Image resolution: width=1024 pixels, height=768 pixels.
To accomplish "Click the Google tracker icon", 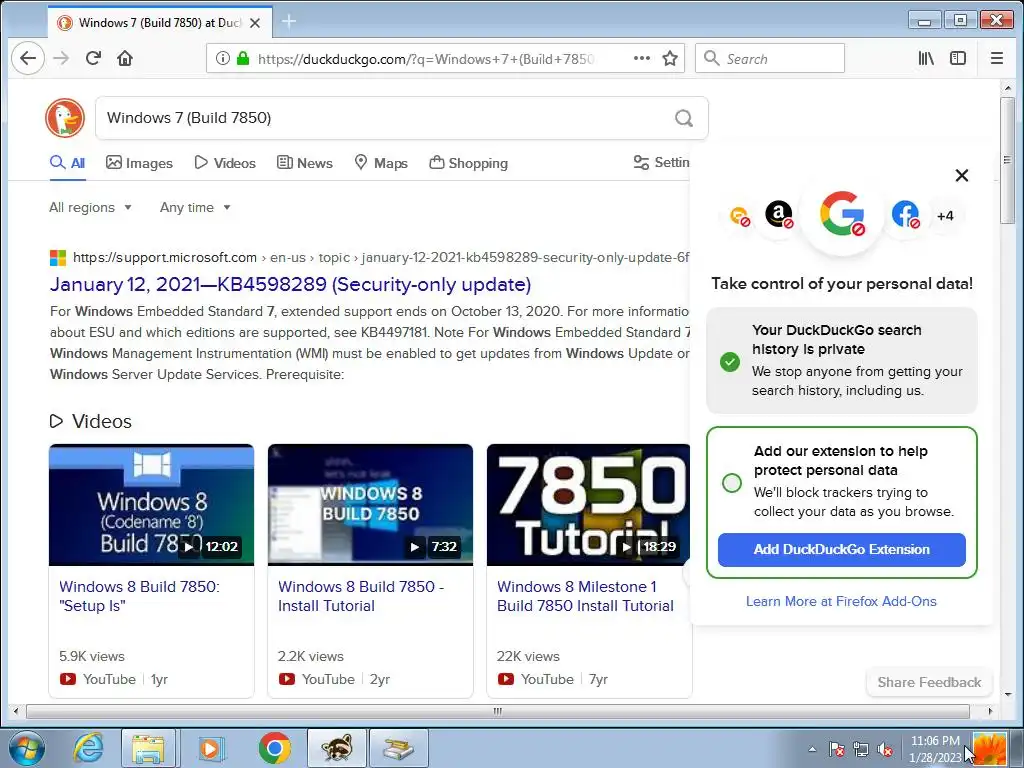I will [842, 214].
